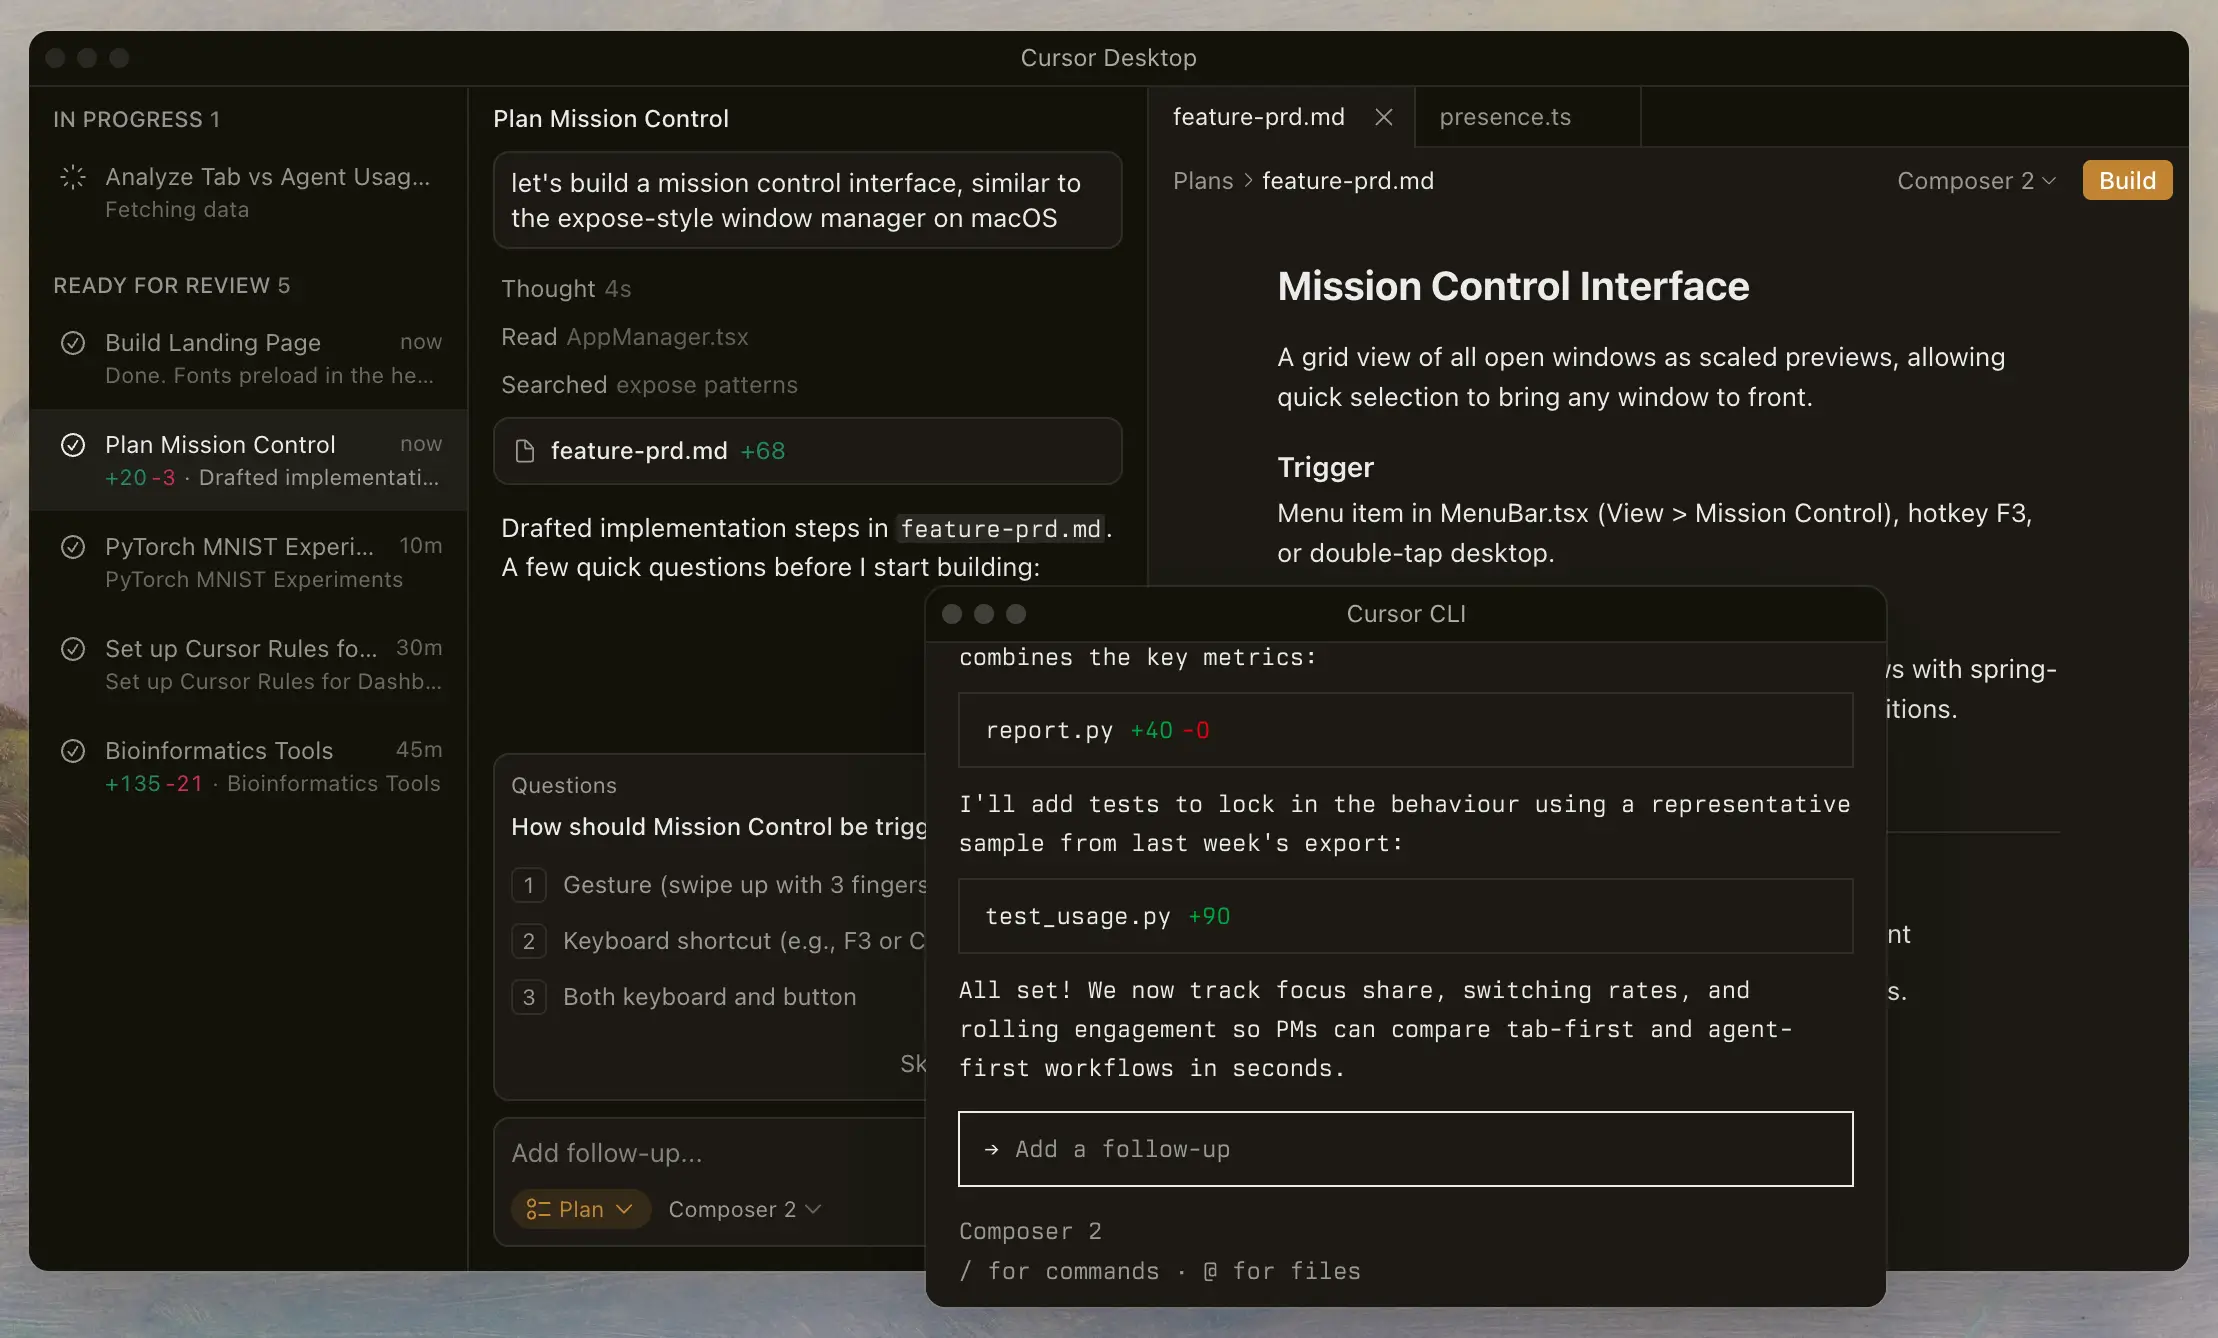Click the Plan mode icon in follow-up bar
The width and height of the screenshot is (2218, 1338).
pos(537,1209)
